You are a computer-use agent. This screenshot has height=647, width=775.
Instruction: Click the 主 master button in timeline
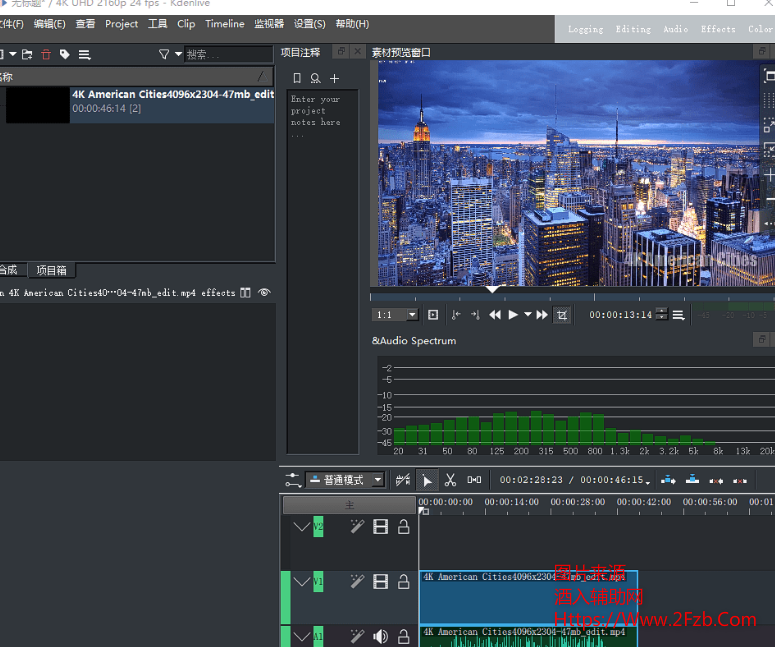point(349,505)
